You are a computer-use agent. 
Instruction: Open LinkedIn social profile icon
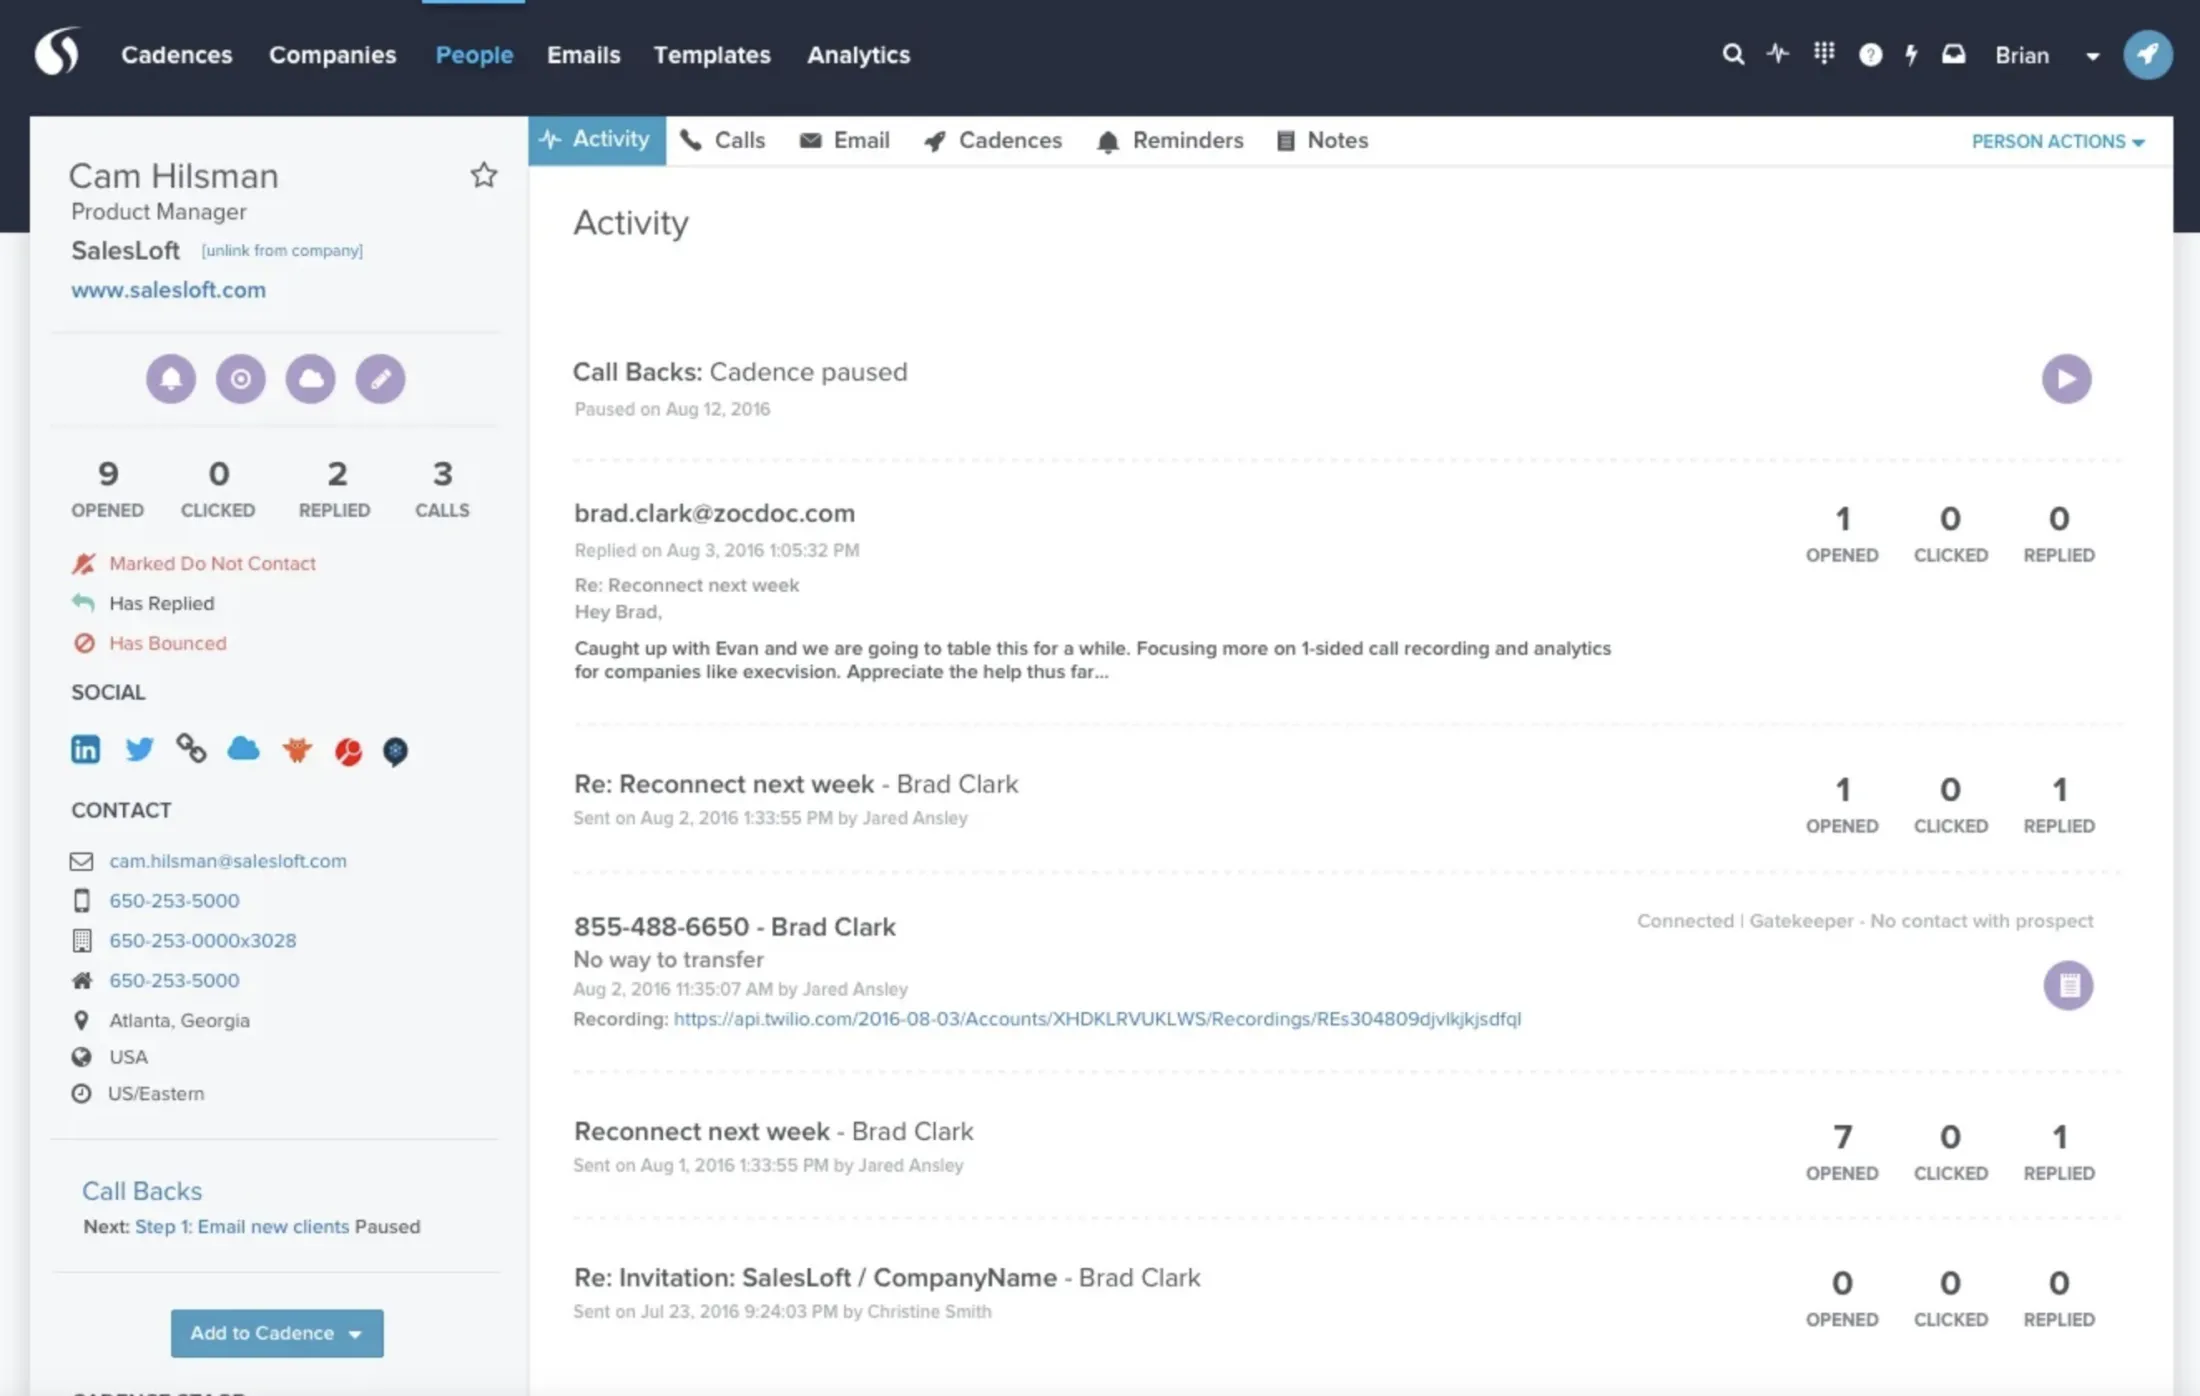tap(85, 749)
